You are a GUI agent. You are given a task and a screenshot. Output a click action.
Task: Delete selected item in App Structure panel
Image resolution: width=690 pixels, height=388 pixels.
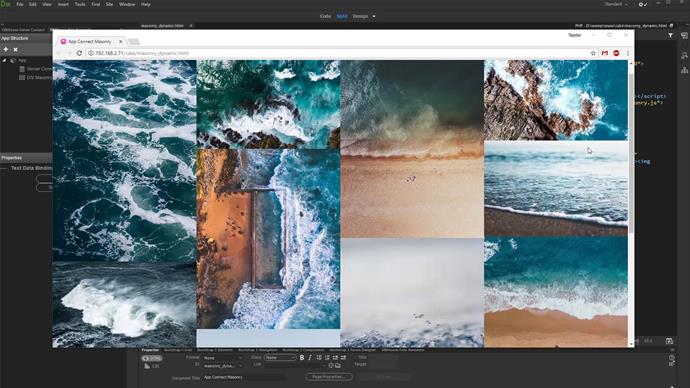click(x=15, y=49)
